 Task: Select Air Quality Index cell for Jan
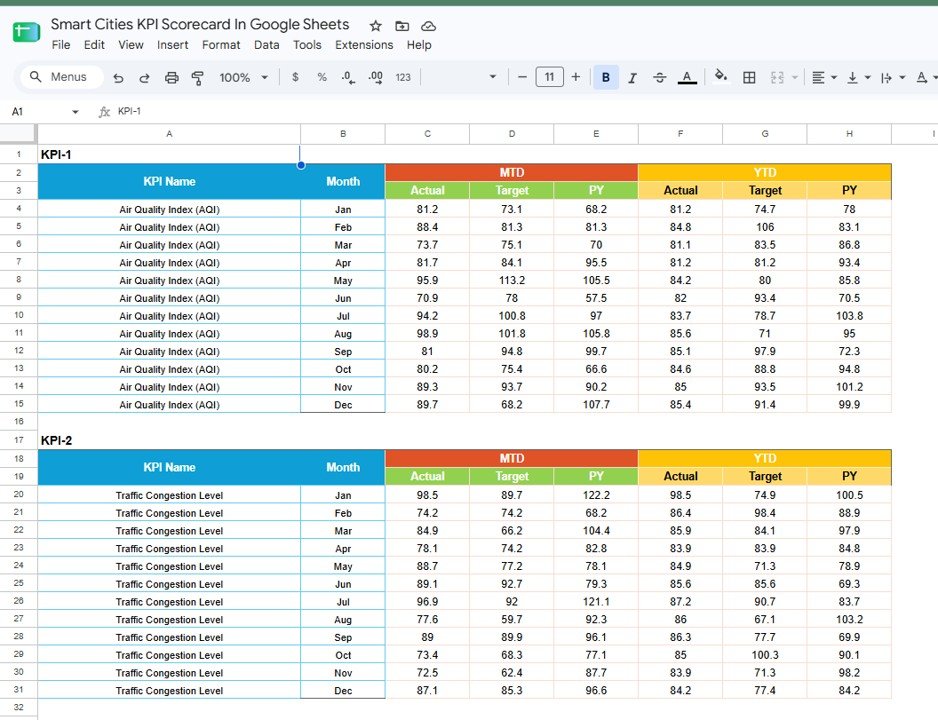[x=169, y=209]
